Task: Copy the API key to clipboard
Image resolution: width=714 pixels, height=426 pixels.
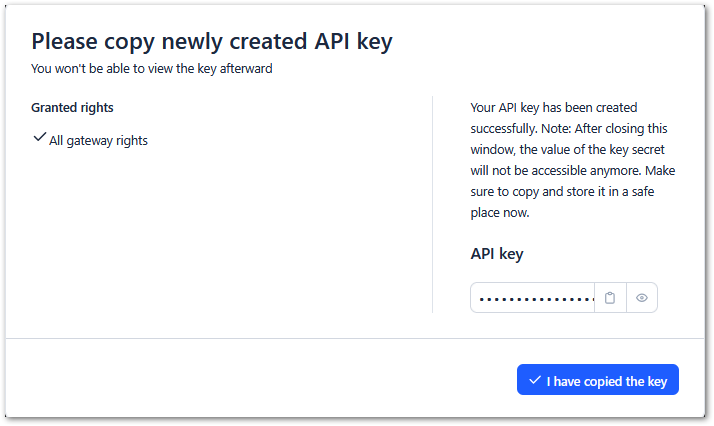Action: [610, 298]
